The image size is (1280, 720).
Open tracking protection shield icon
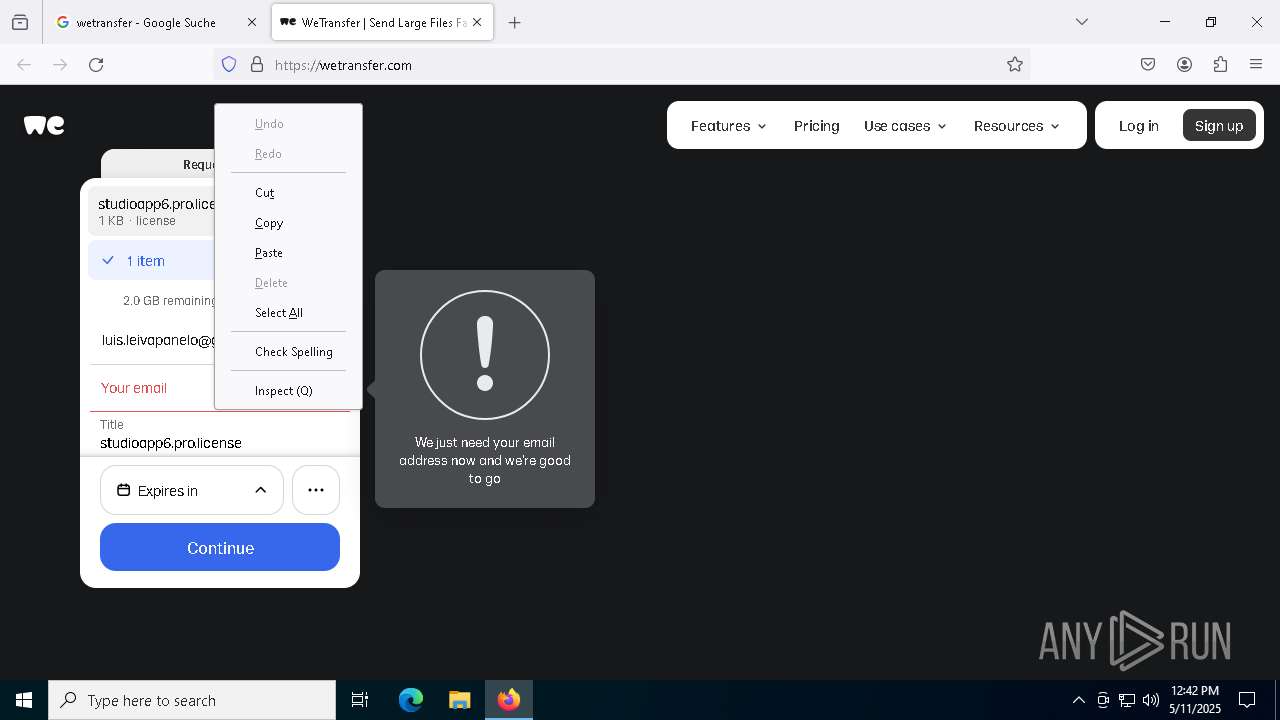coord(229,65)
